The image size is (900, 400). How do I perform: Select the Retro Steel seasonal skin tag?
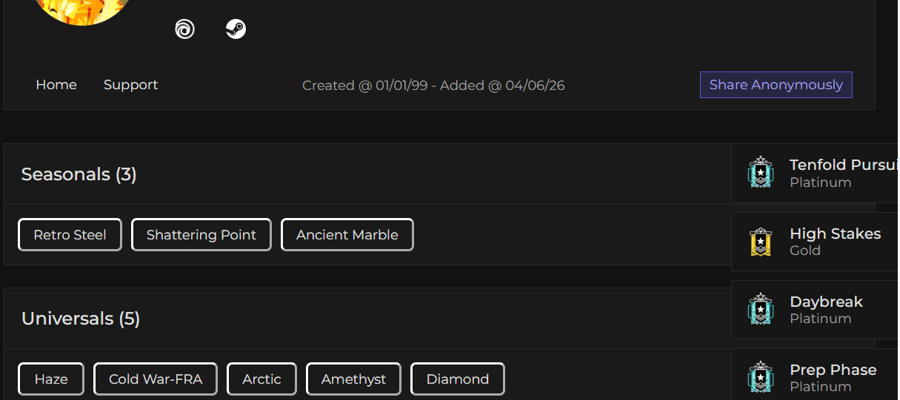click(70, 235)
